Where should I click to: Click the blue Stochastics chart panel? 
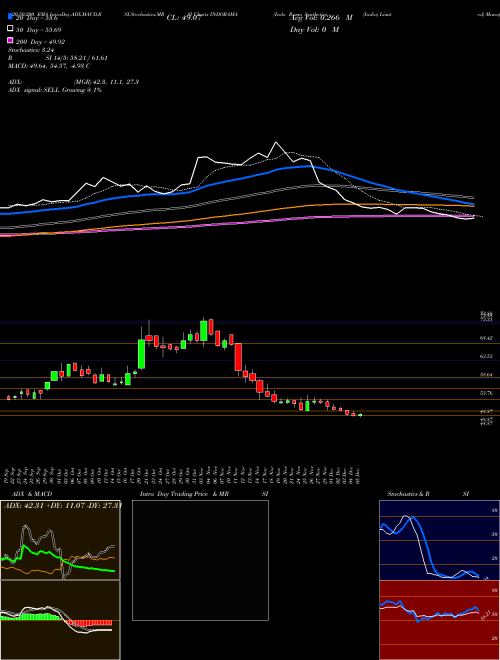pyautogui.click(x=439, y=540)
